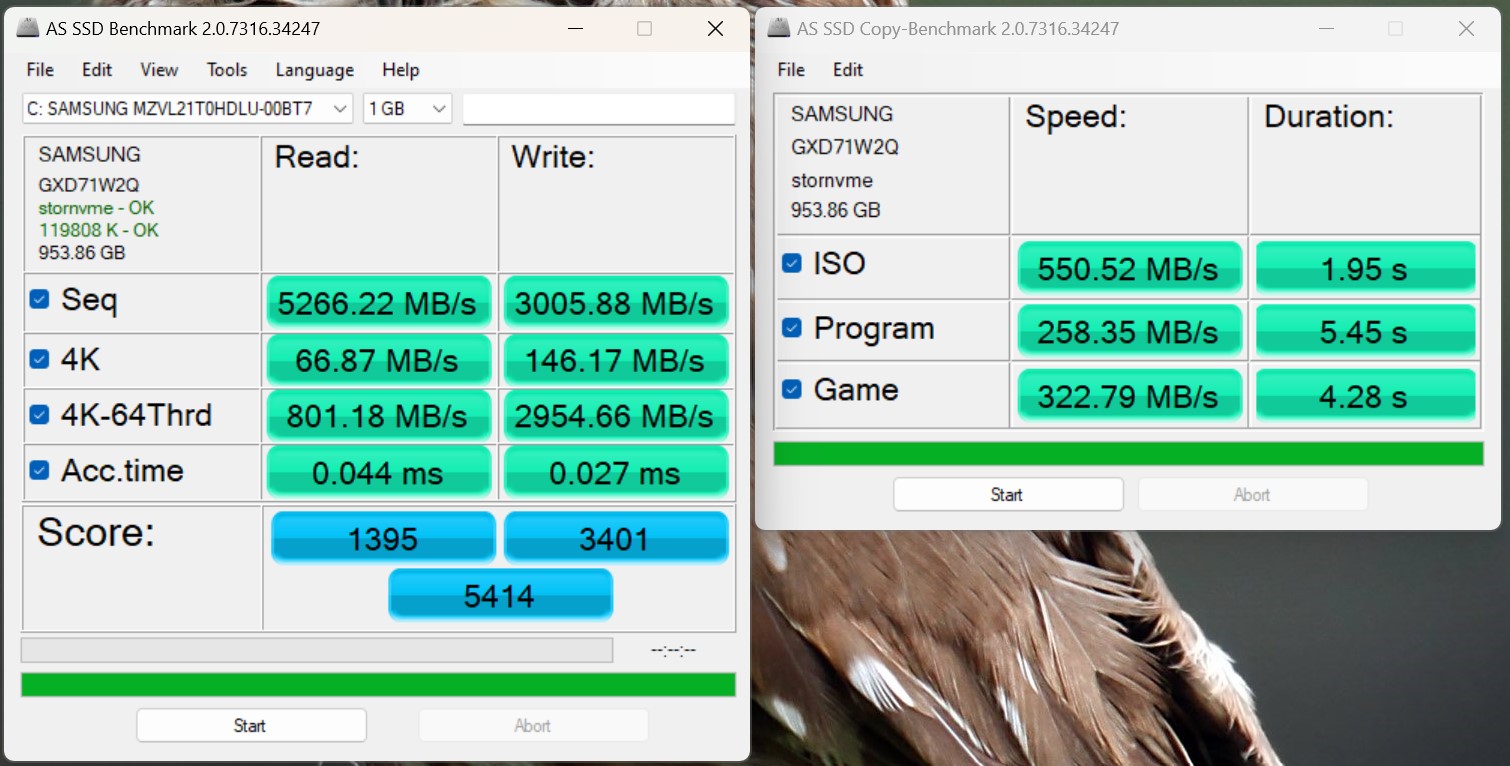Close the AS SSD Benchmark window
Viewport: 1510px width, 766px height.
point(715,29)
